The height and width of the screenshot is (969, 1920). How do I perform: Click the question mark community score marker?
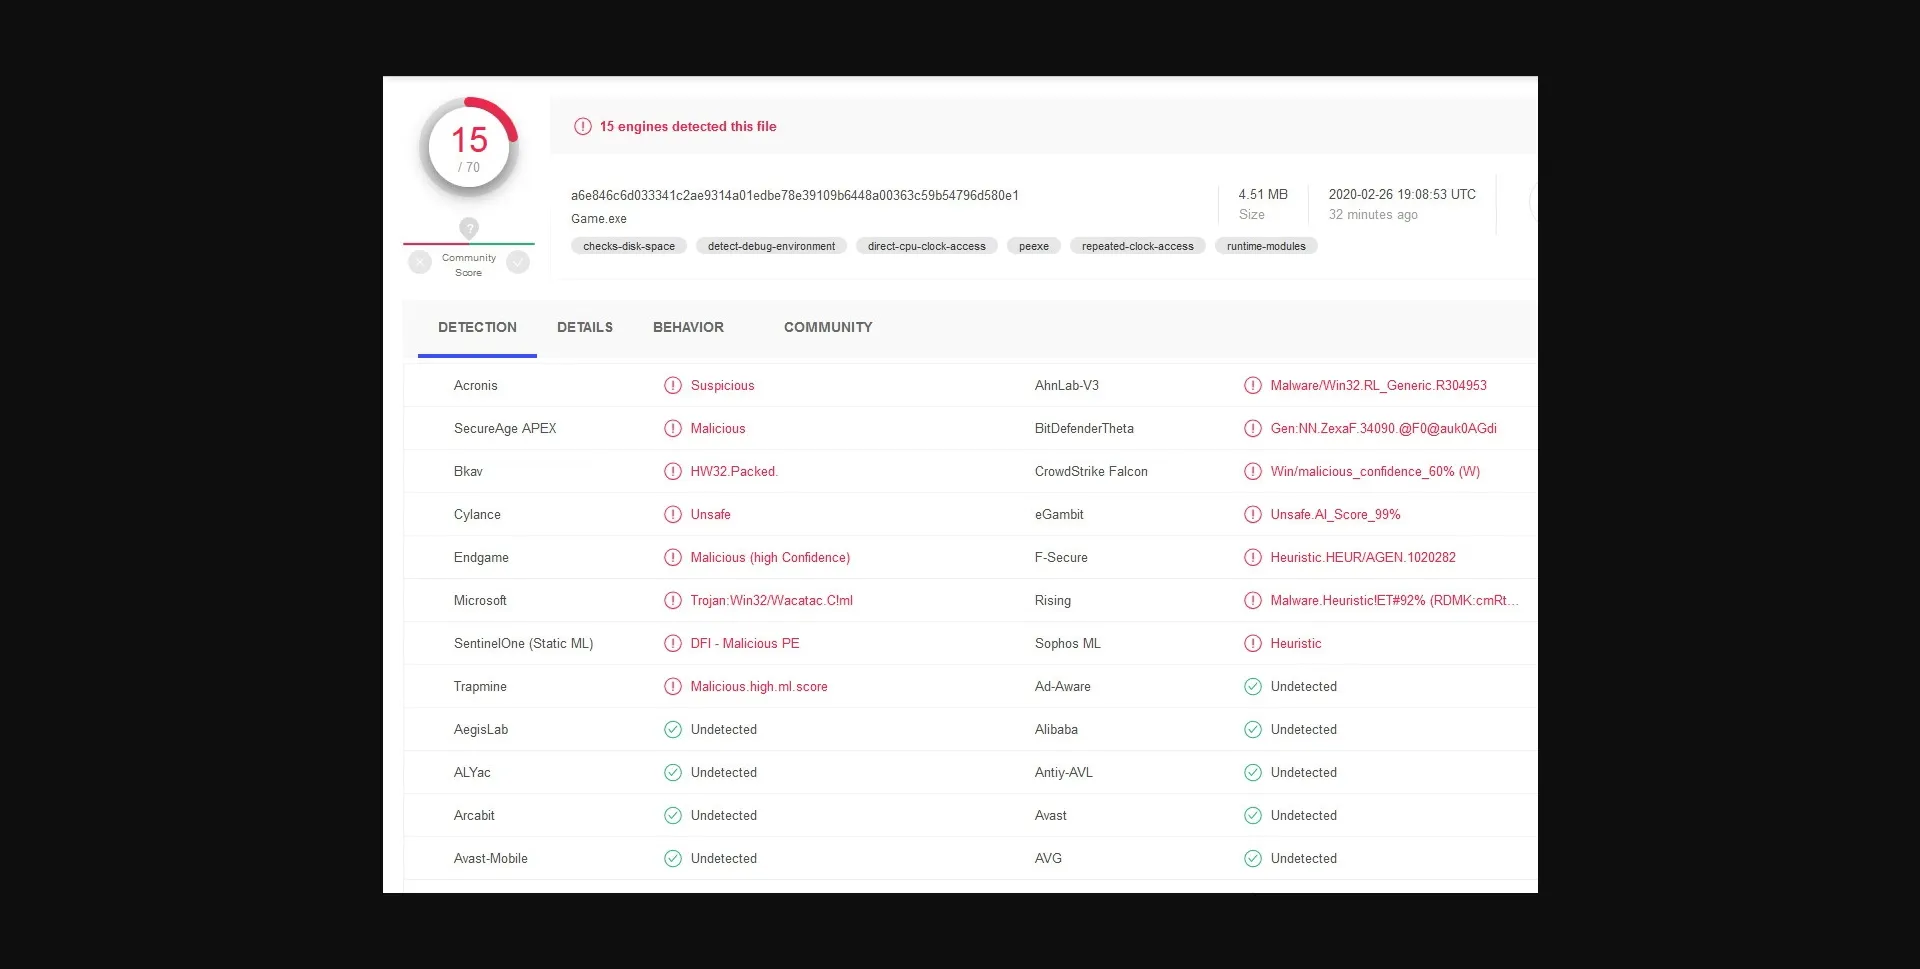tap(469, 228)
